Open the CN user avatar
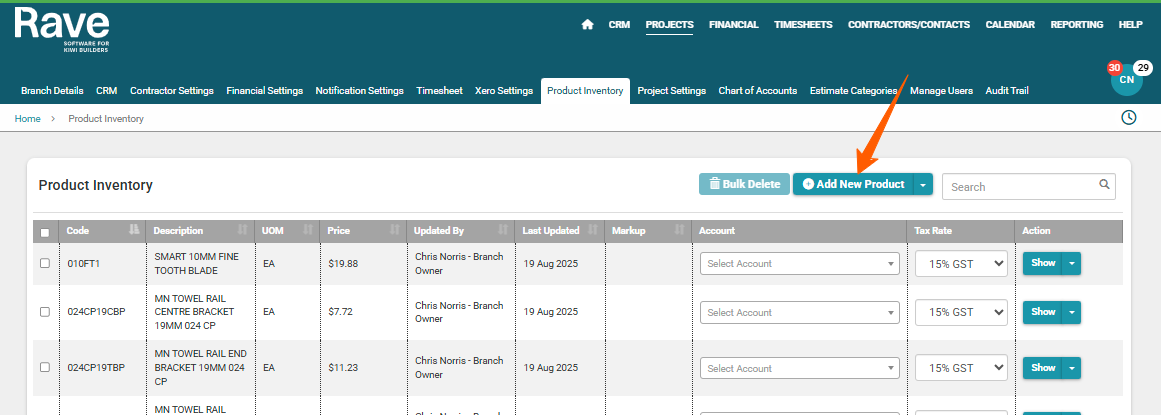Screen dimensions: 1161x415 coord(1126,80)
